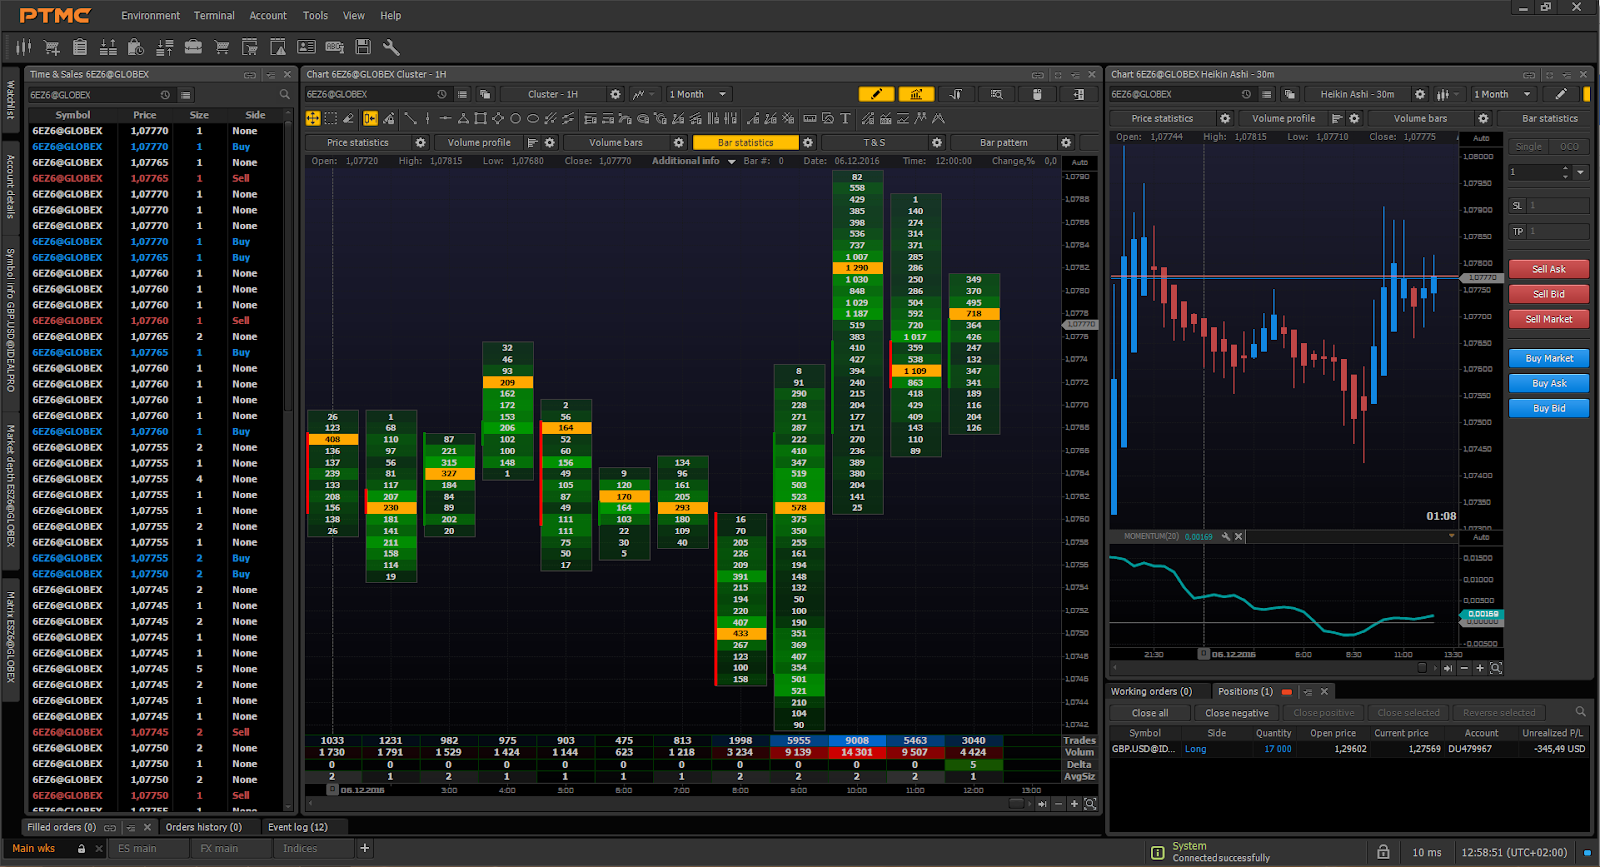Open the clipboard orders icon in main toolbar
The height and width of the screenshot is (867, 1600).
(80, 47)
